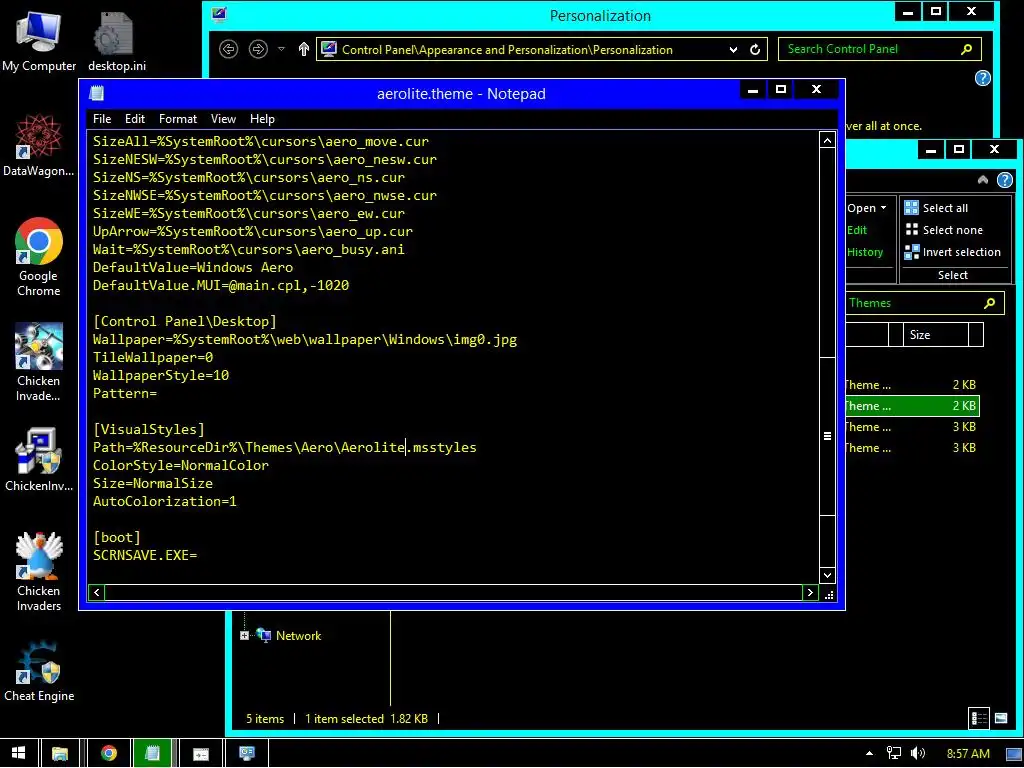Select the last 3 KB Theme file
The image size is (1024, 768).
coord(912,447)
